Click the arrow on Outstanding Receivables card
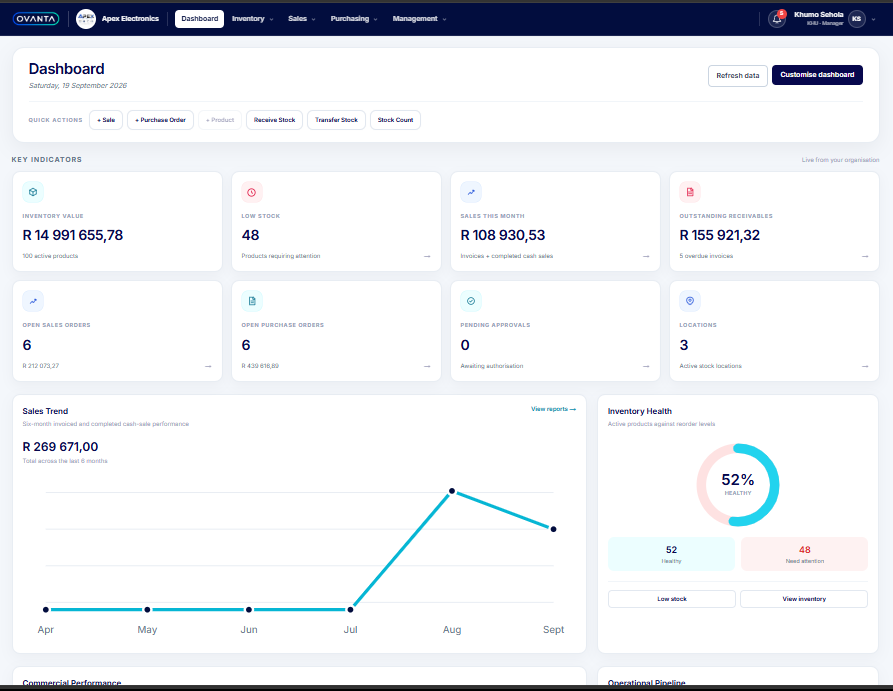Screen dimensions: 893x691 point(865,256)
